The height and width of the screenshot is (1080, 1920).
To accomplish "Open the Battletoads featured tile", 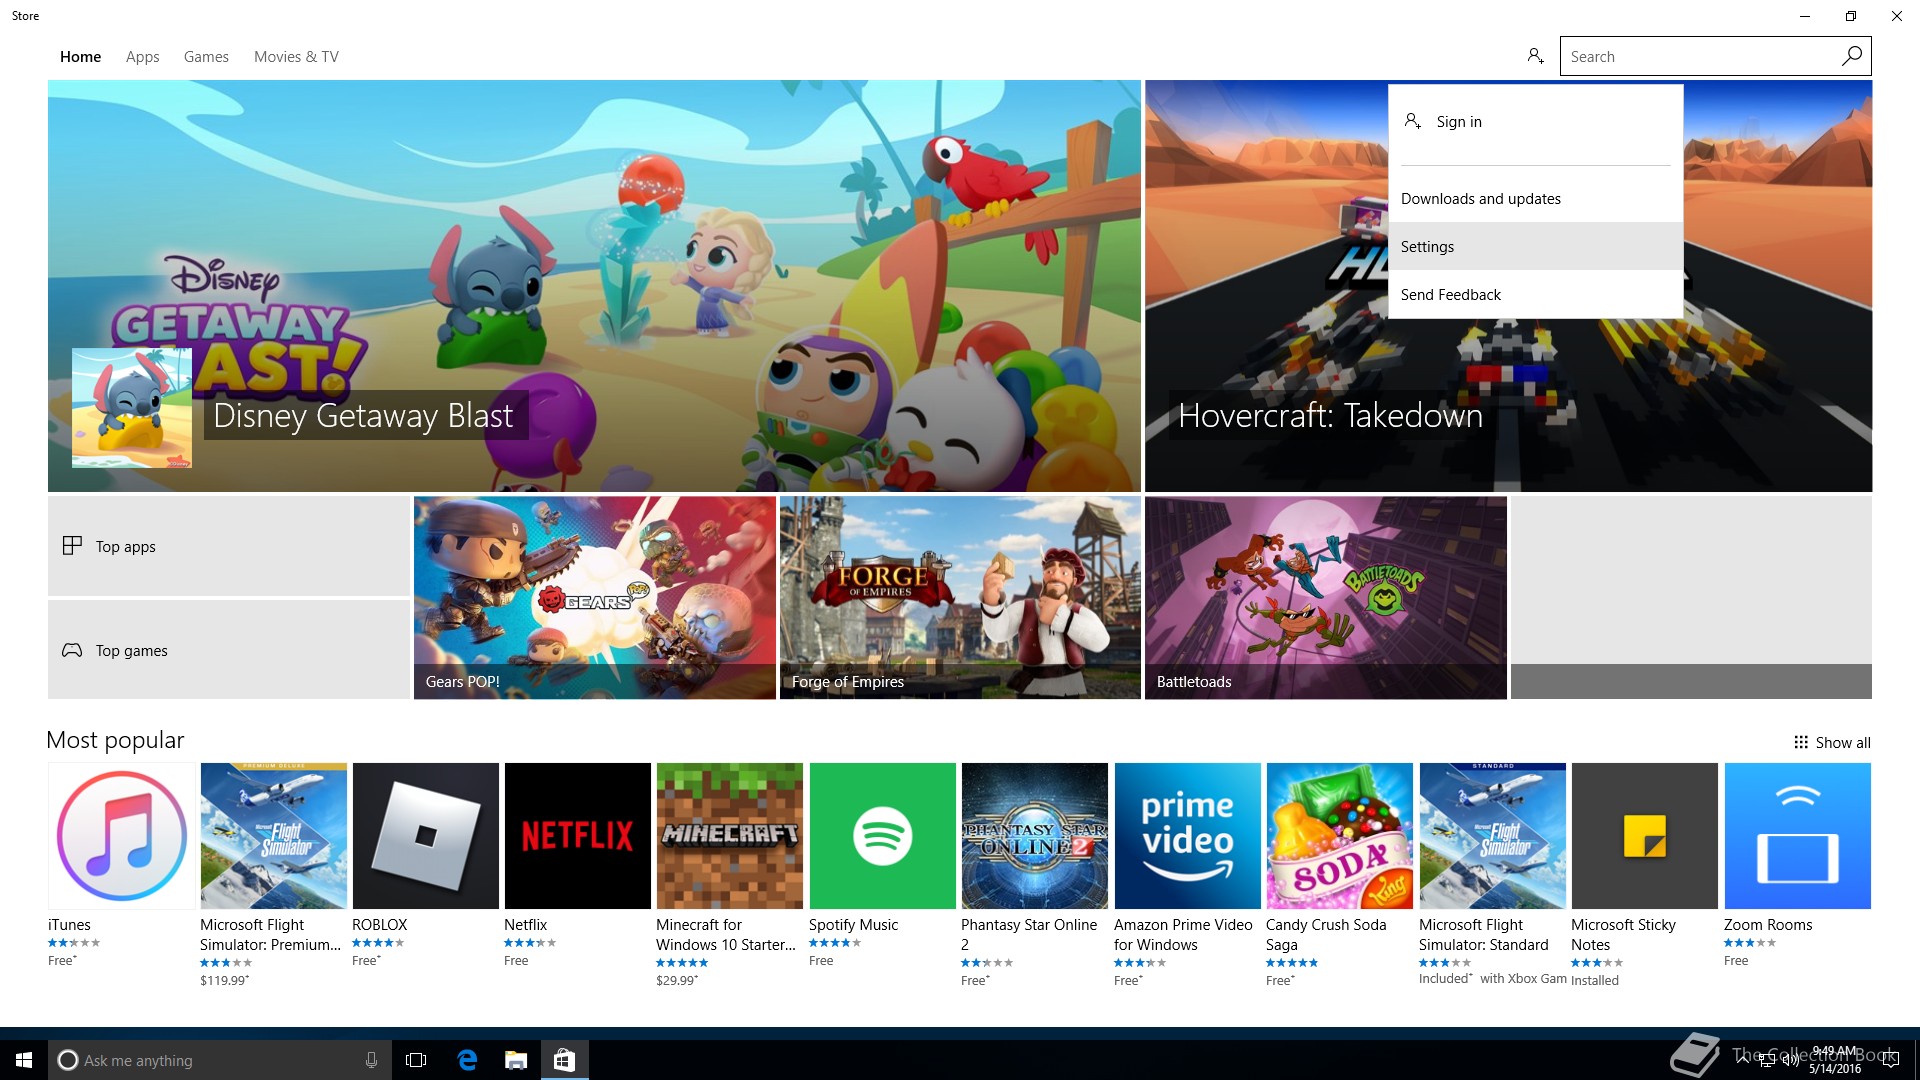I will [1325, 598].
